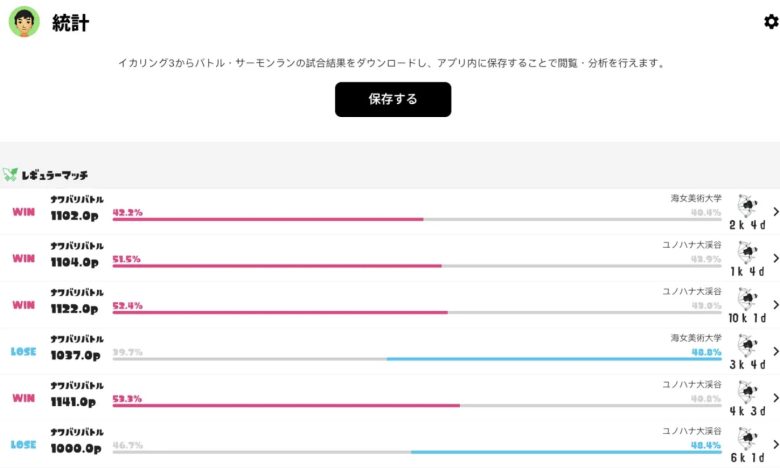Open the settings gear icon
This screenshot has height=468, width=780.
tap(770, 22)
